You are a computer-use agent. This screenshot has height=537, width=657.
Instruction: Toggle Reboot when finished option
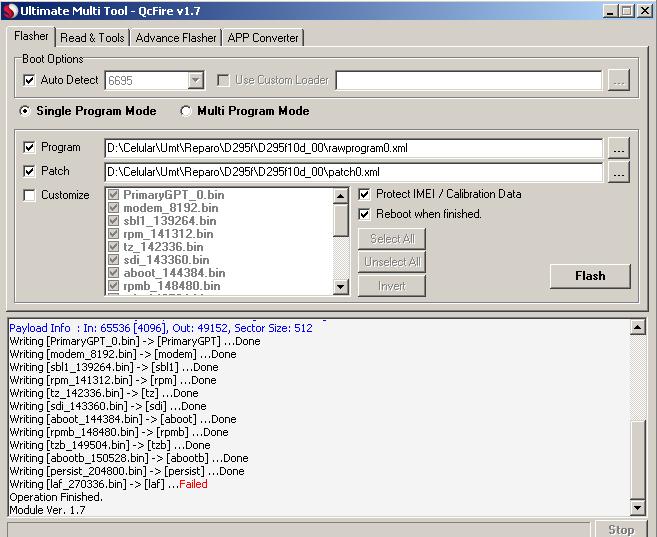pos(364,214)
